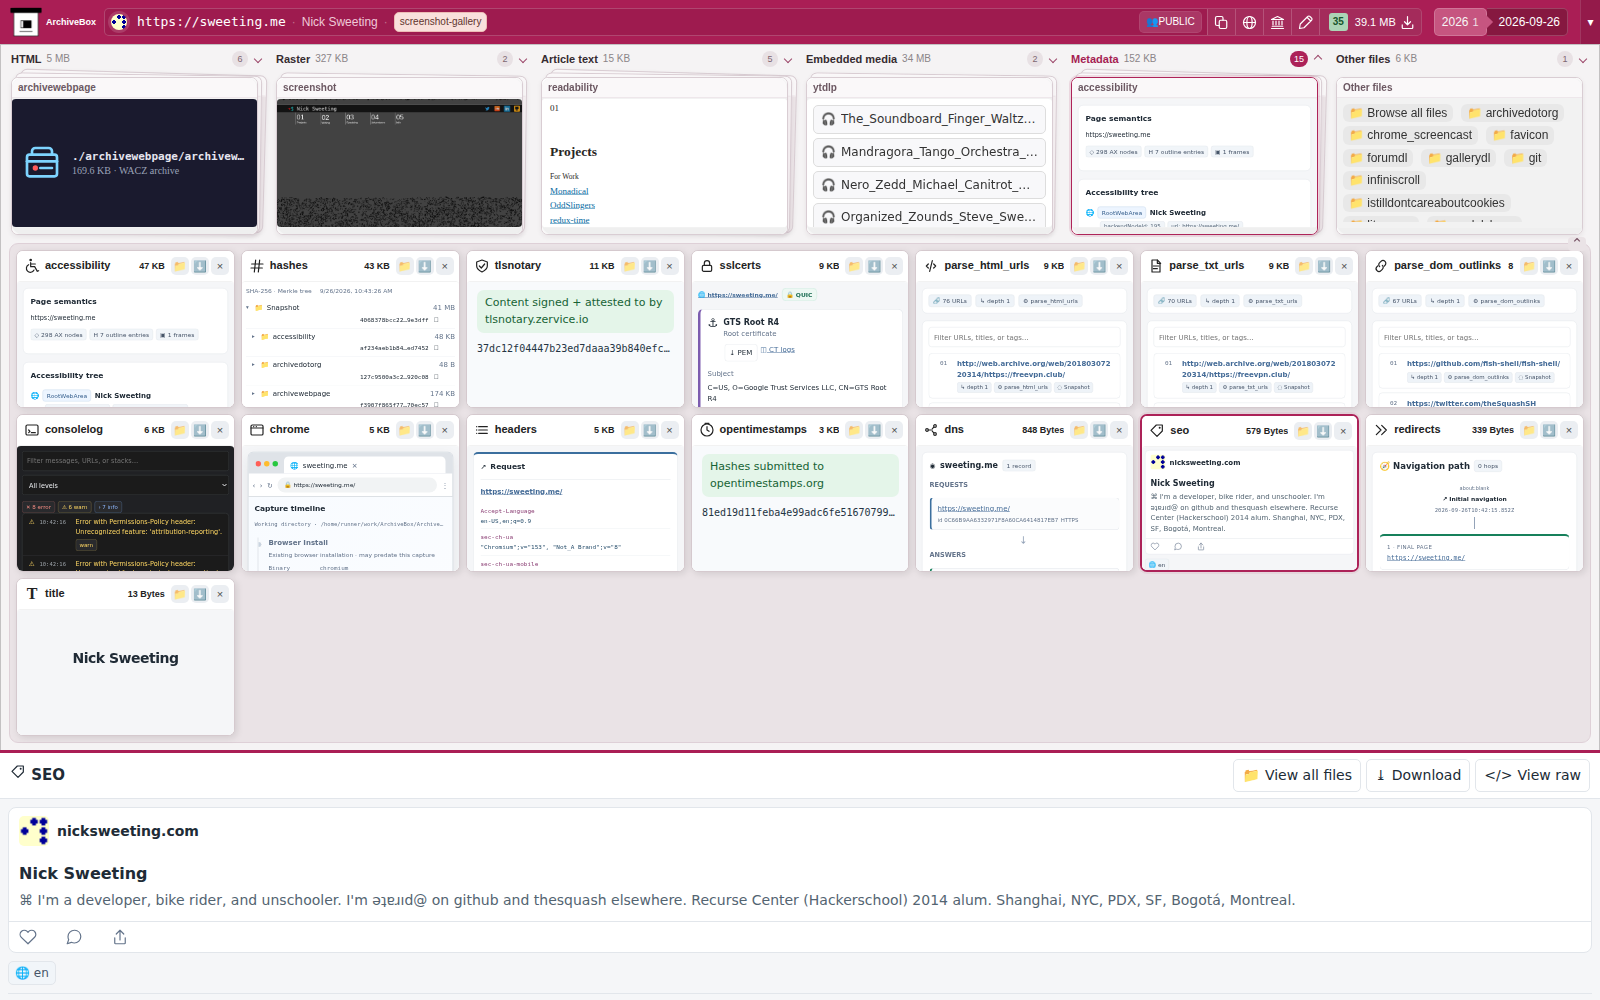The image size is (1600, 1000).
Task: Toggle the 7 info filter in consolelog
Action: 108,507
